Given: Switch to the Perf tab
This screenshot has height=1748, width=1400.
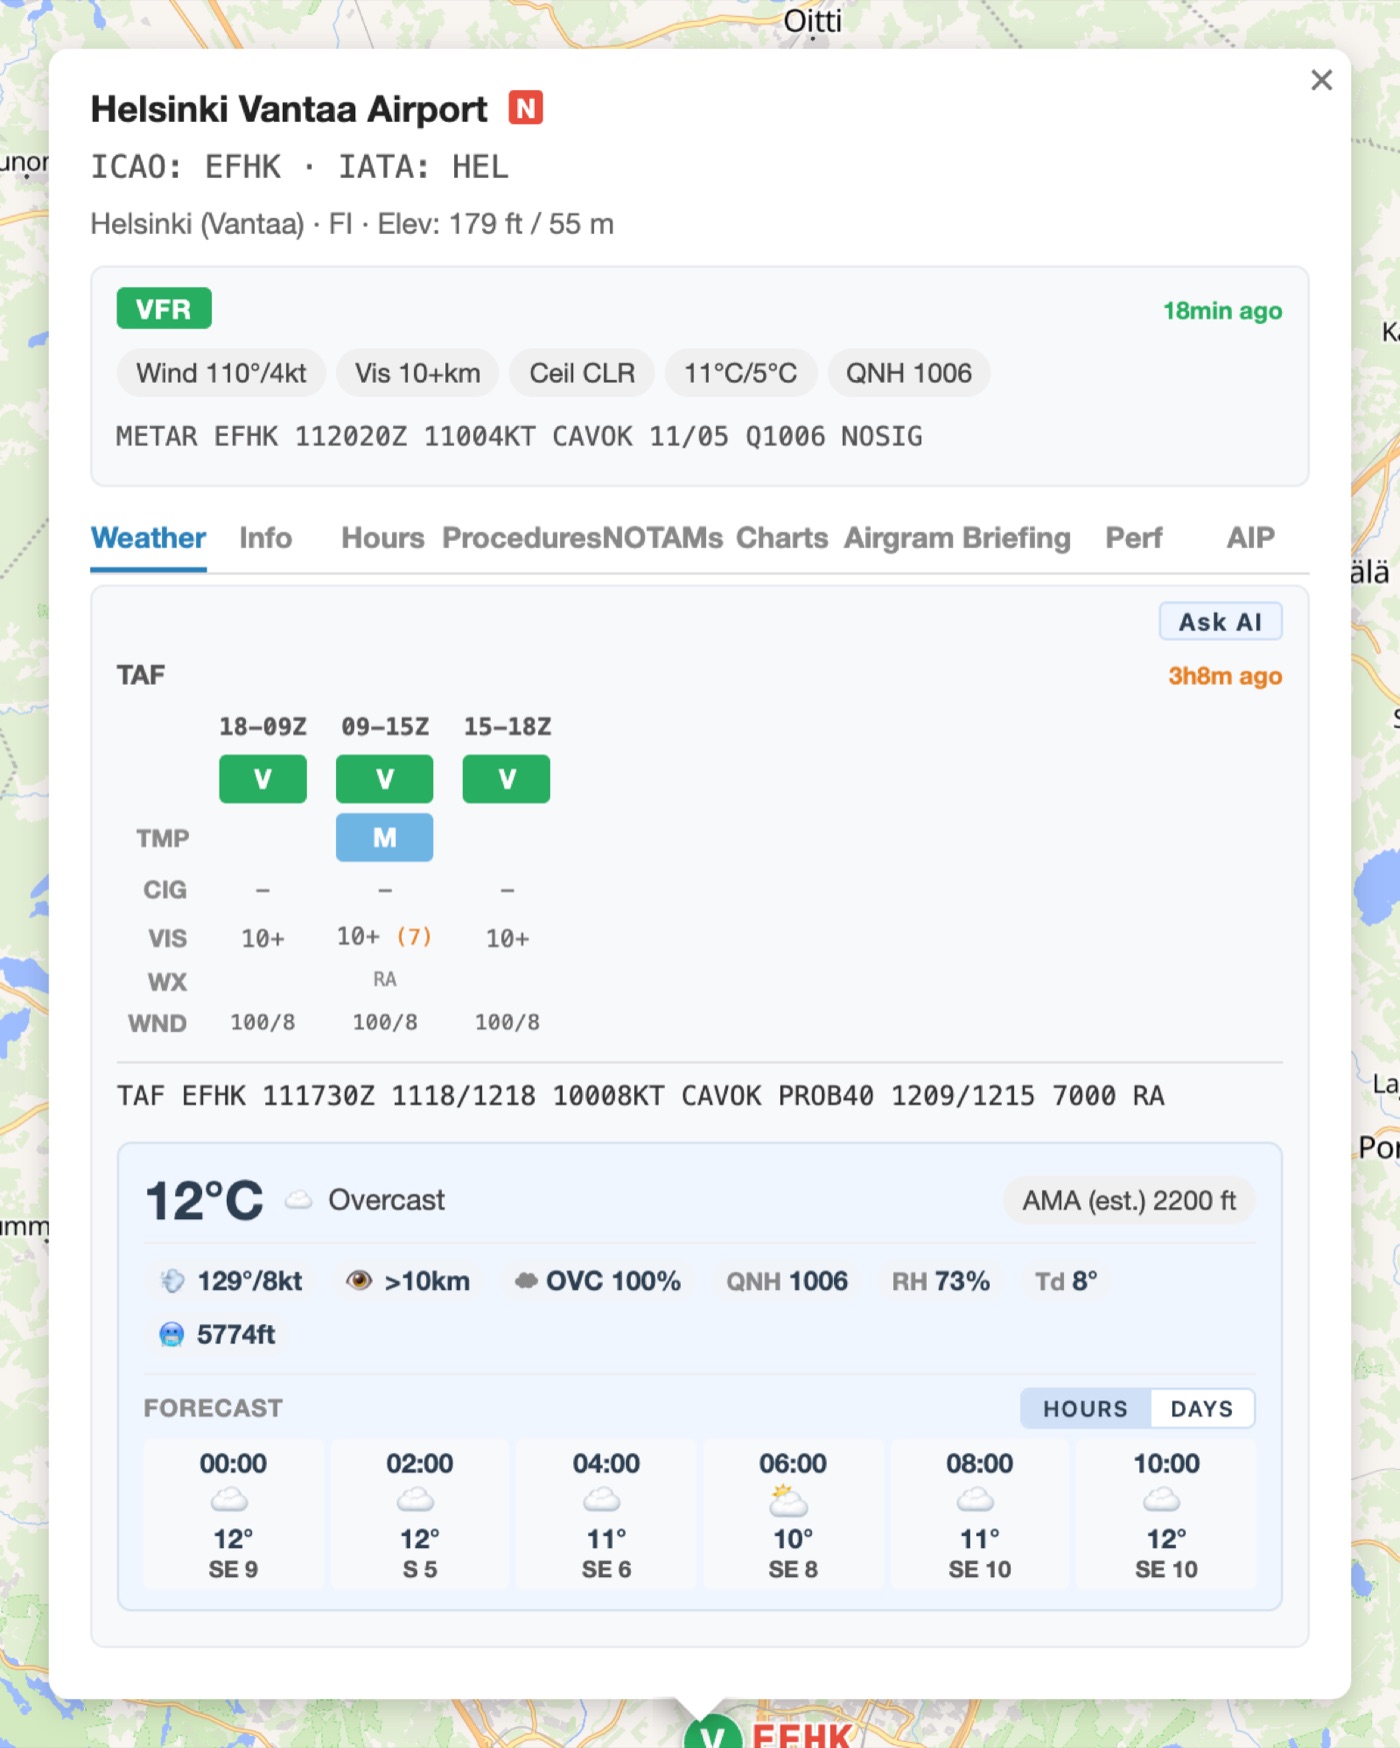Looking at the screenshot, I should [x=1134, y=538].
